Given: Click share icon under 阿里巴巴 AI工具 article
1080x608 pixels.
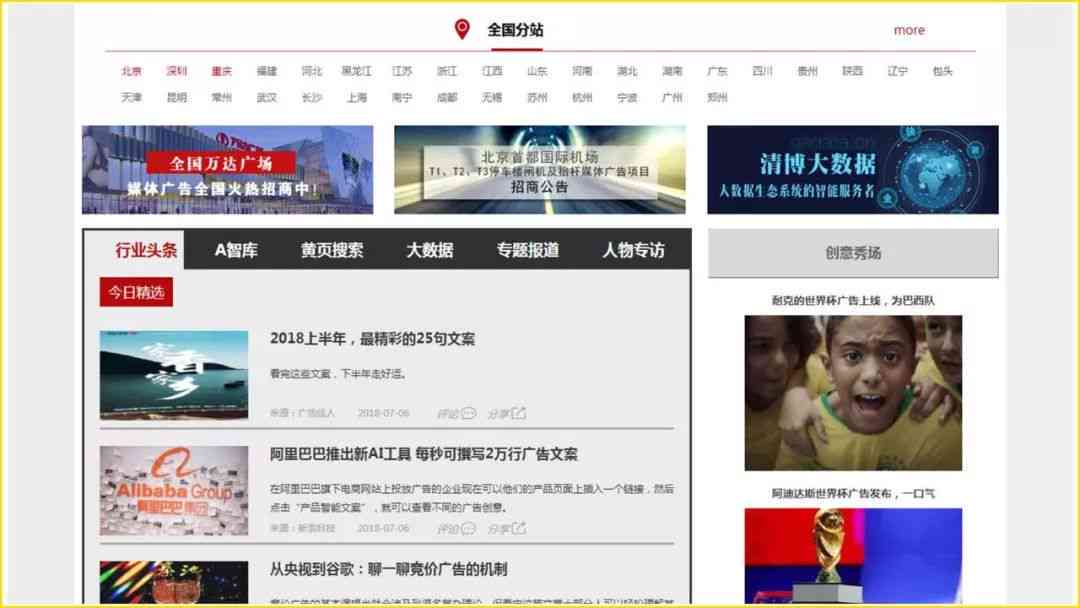Looking at the screenshot, I should coord(519,528).
